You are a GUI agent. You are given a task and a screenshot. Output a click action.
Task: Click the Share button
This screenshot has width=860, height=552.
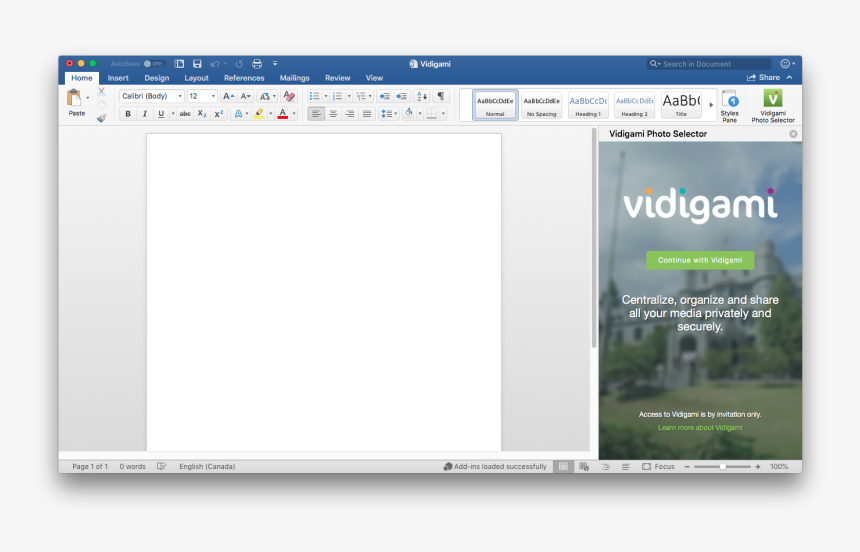tap(763, 77)
